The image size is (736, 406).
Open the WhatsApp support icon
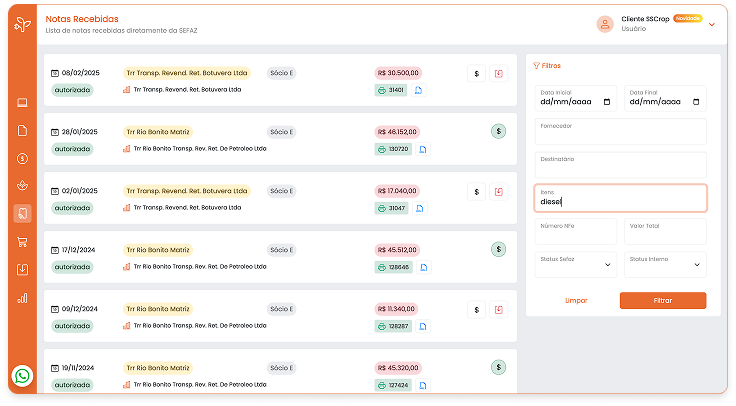(x=23, y=376)
